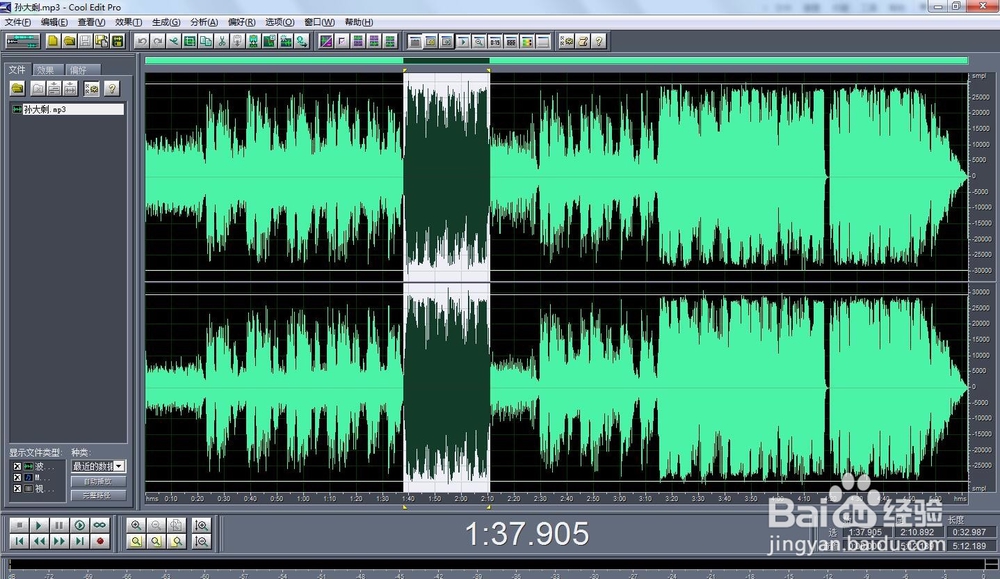Click the zoom out full page icon
This screenshot has width=1000, height=579.
[x=177, y=525]
